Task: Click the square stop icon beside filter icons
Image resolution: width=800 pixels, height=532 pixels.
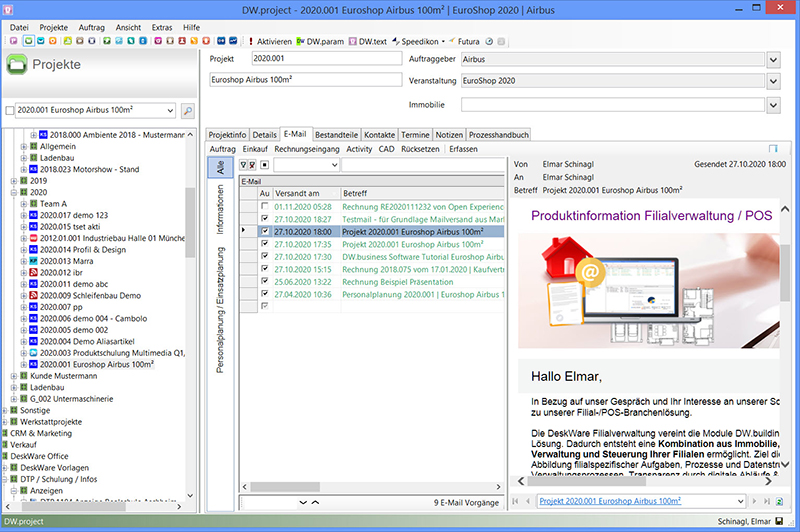Action: point(264,165)
